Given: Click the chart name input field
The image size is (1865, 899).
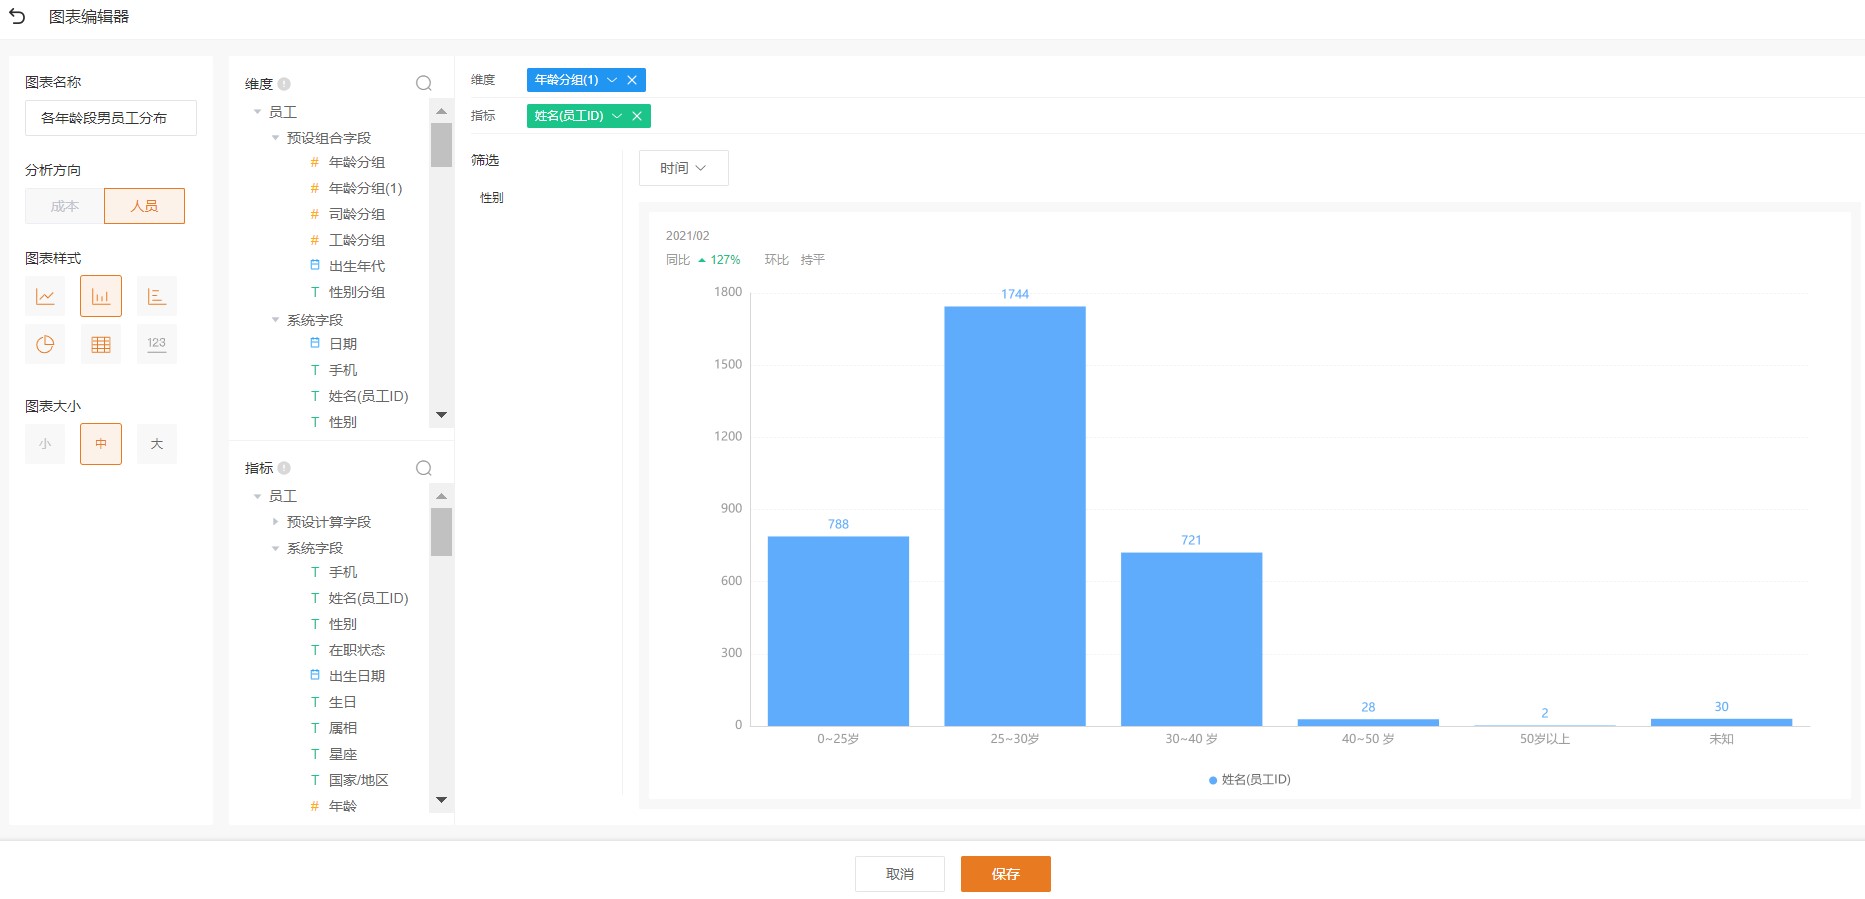Looking at the screenshot, I should (111, 118).
